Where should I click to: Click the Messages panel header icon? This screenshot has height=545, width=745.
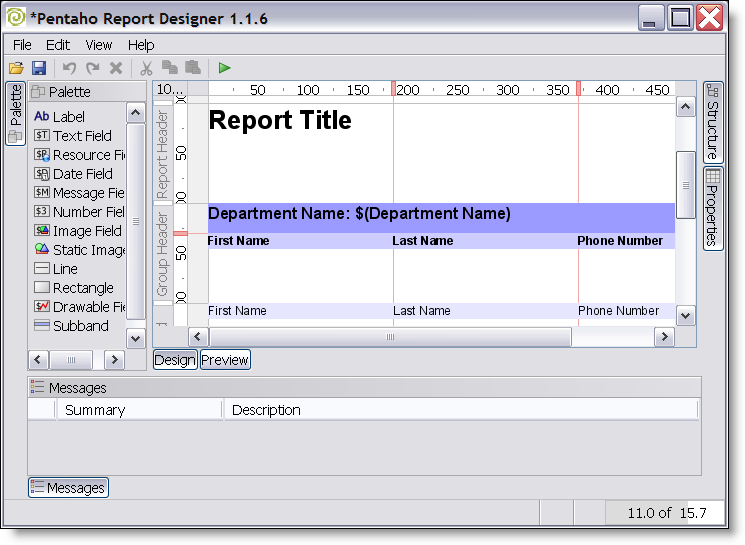tap(37, 387)
